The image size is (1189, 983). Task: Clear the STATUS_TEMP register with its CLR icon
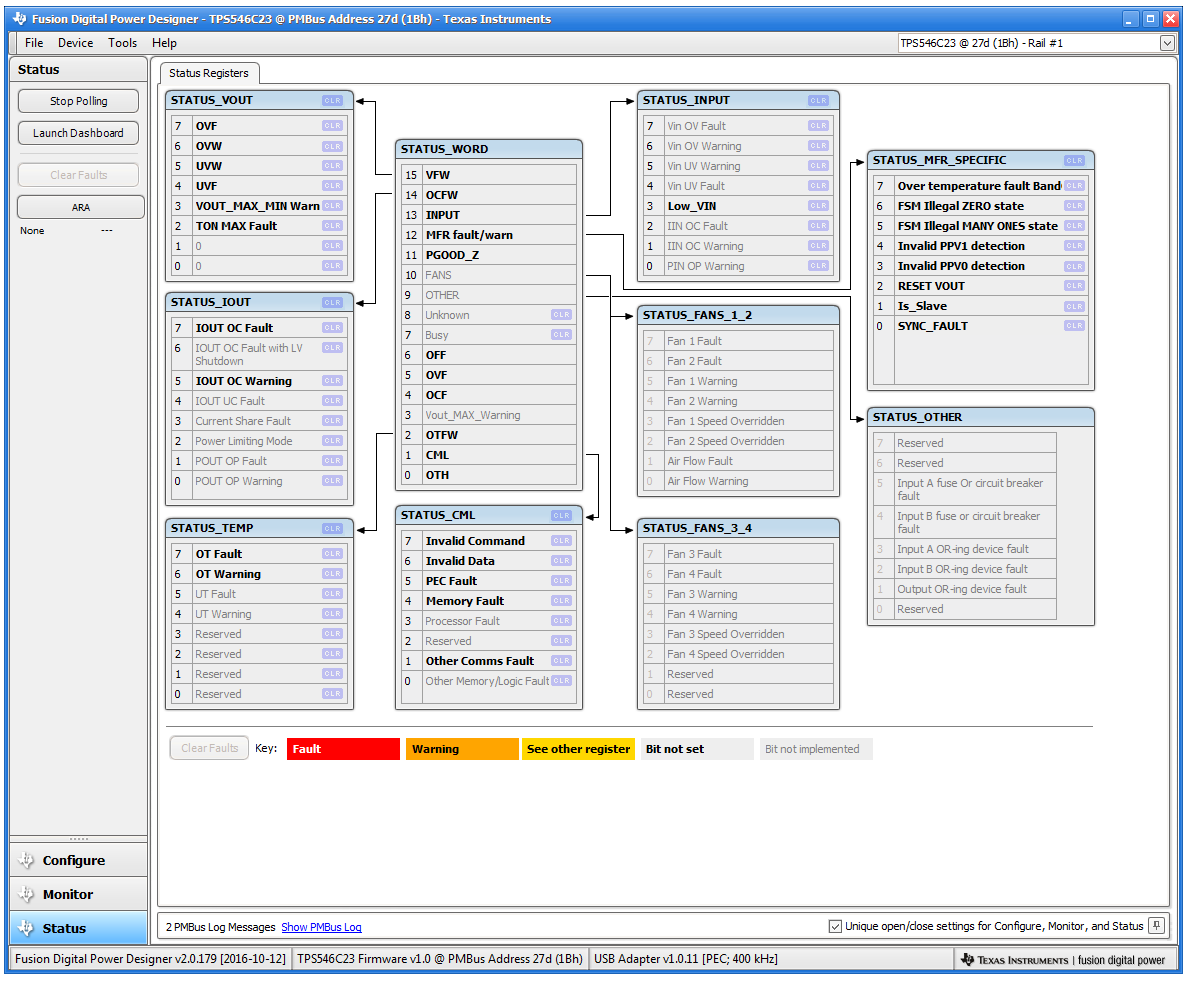click(x=331, y=528)
